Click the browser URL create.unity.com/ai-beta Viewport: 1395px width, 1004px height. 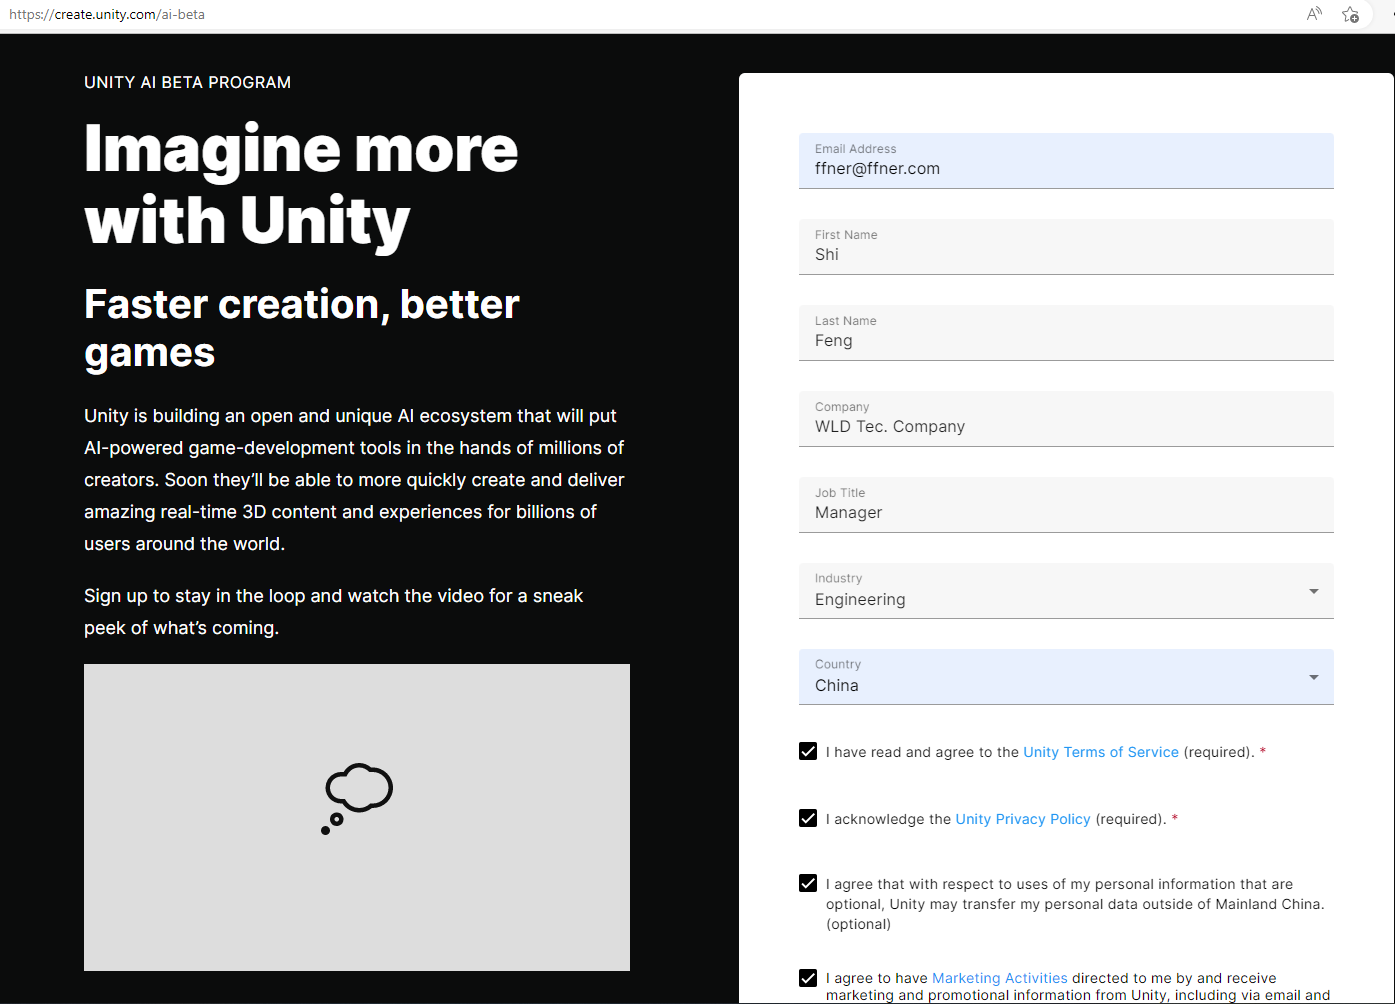pyautogui.click(x=107, y=15)
